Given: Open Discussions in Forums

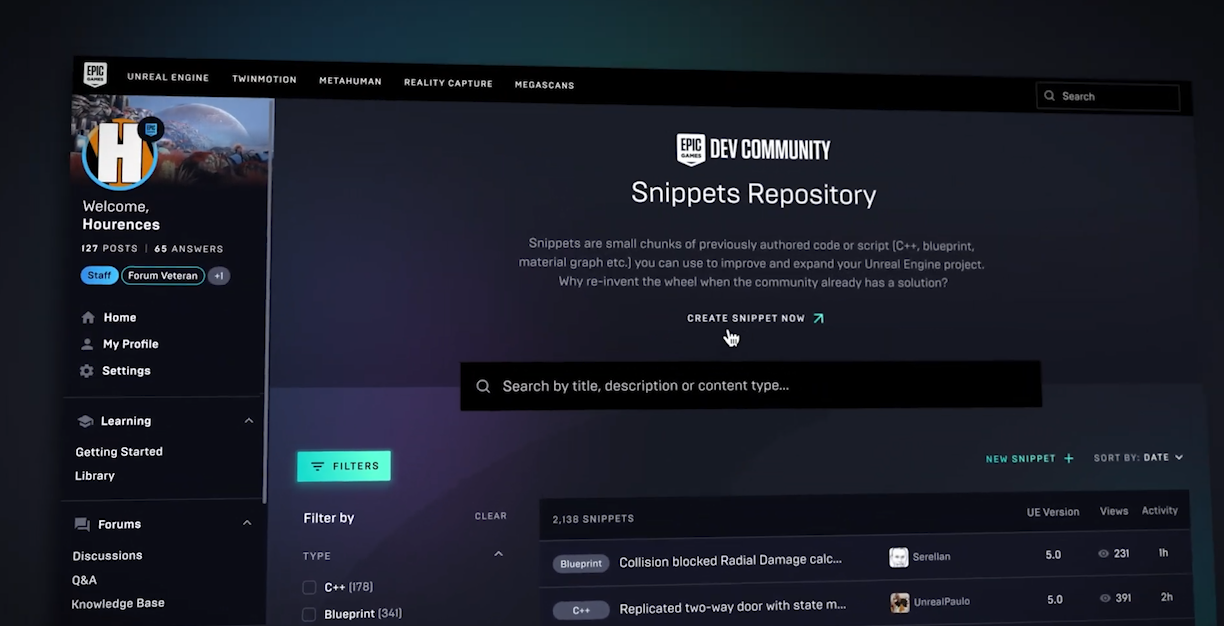Looking at the screenshot, I should (x=107, y=555).
